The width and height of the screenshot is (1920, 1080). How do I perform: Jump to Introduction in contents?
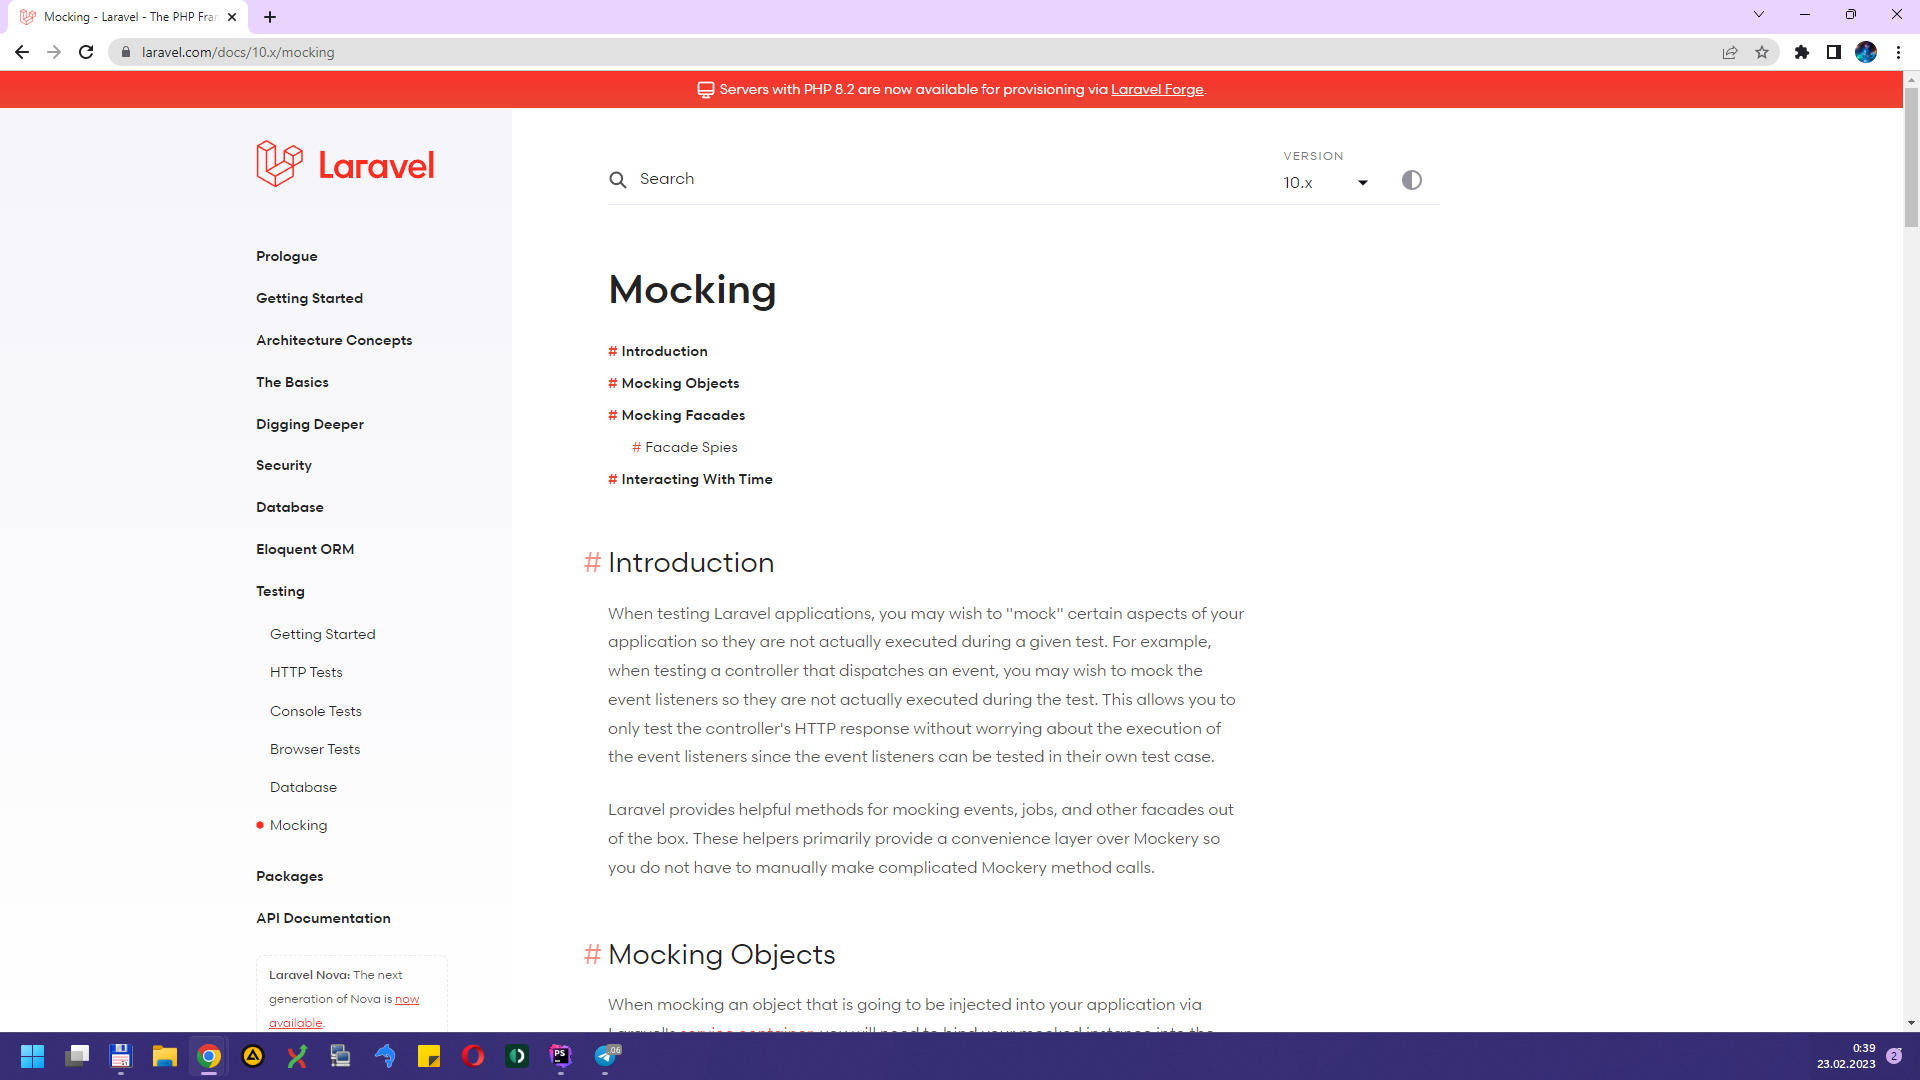pyautogui.click(x=664, y=351)
